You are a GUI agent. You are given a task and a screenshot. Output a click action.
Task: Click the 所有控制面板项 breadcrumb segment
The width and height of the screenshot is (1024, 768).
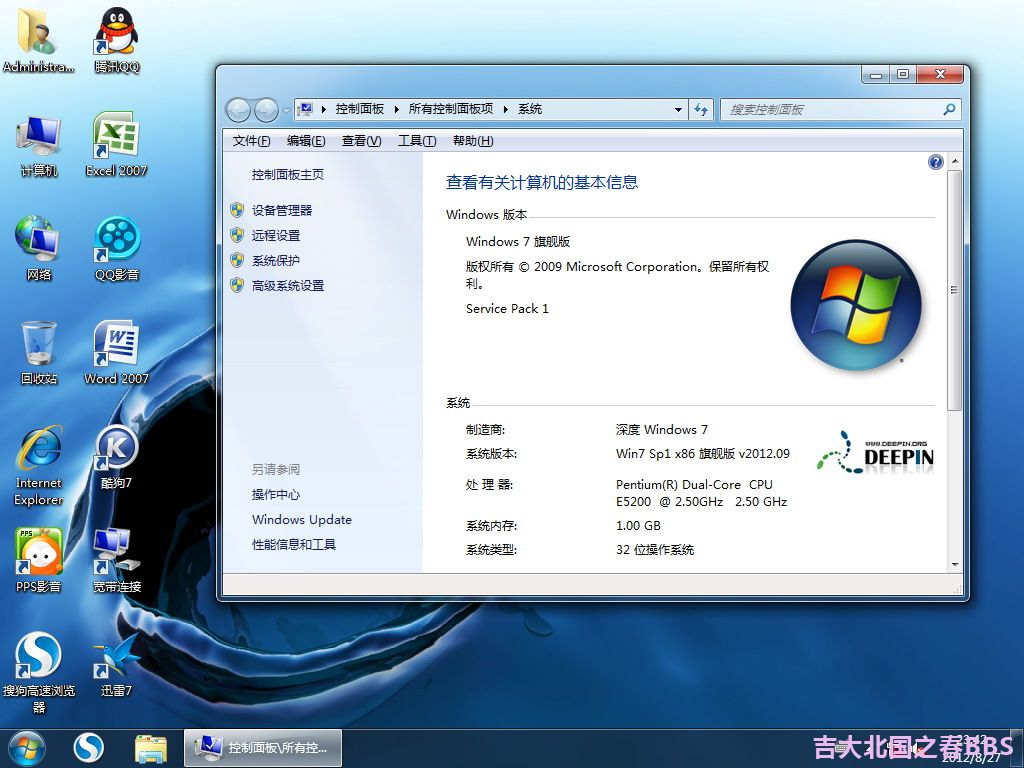pos(451,109)
